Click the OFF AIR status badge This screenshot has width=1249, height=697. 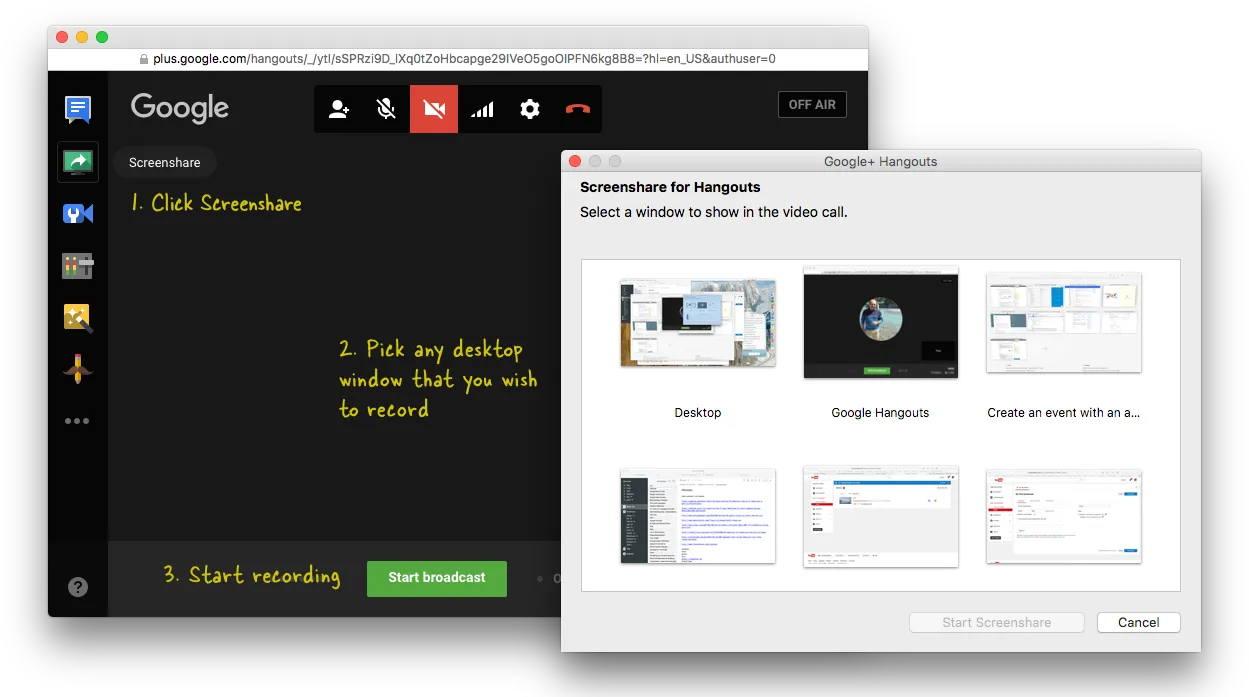tap(812, 104)
